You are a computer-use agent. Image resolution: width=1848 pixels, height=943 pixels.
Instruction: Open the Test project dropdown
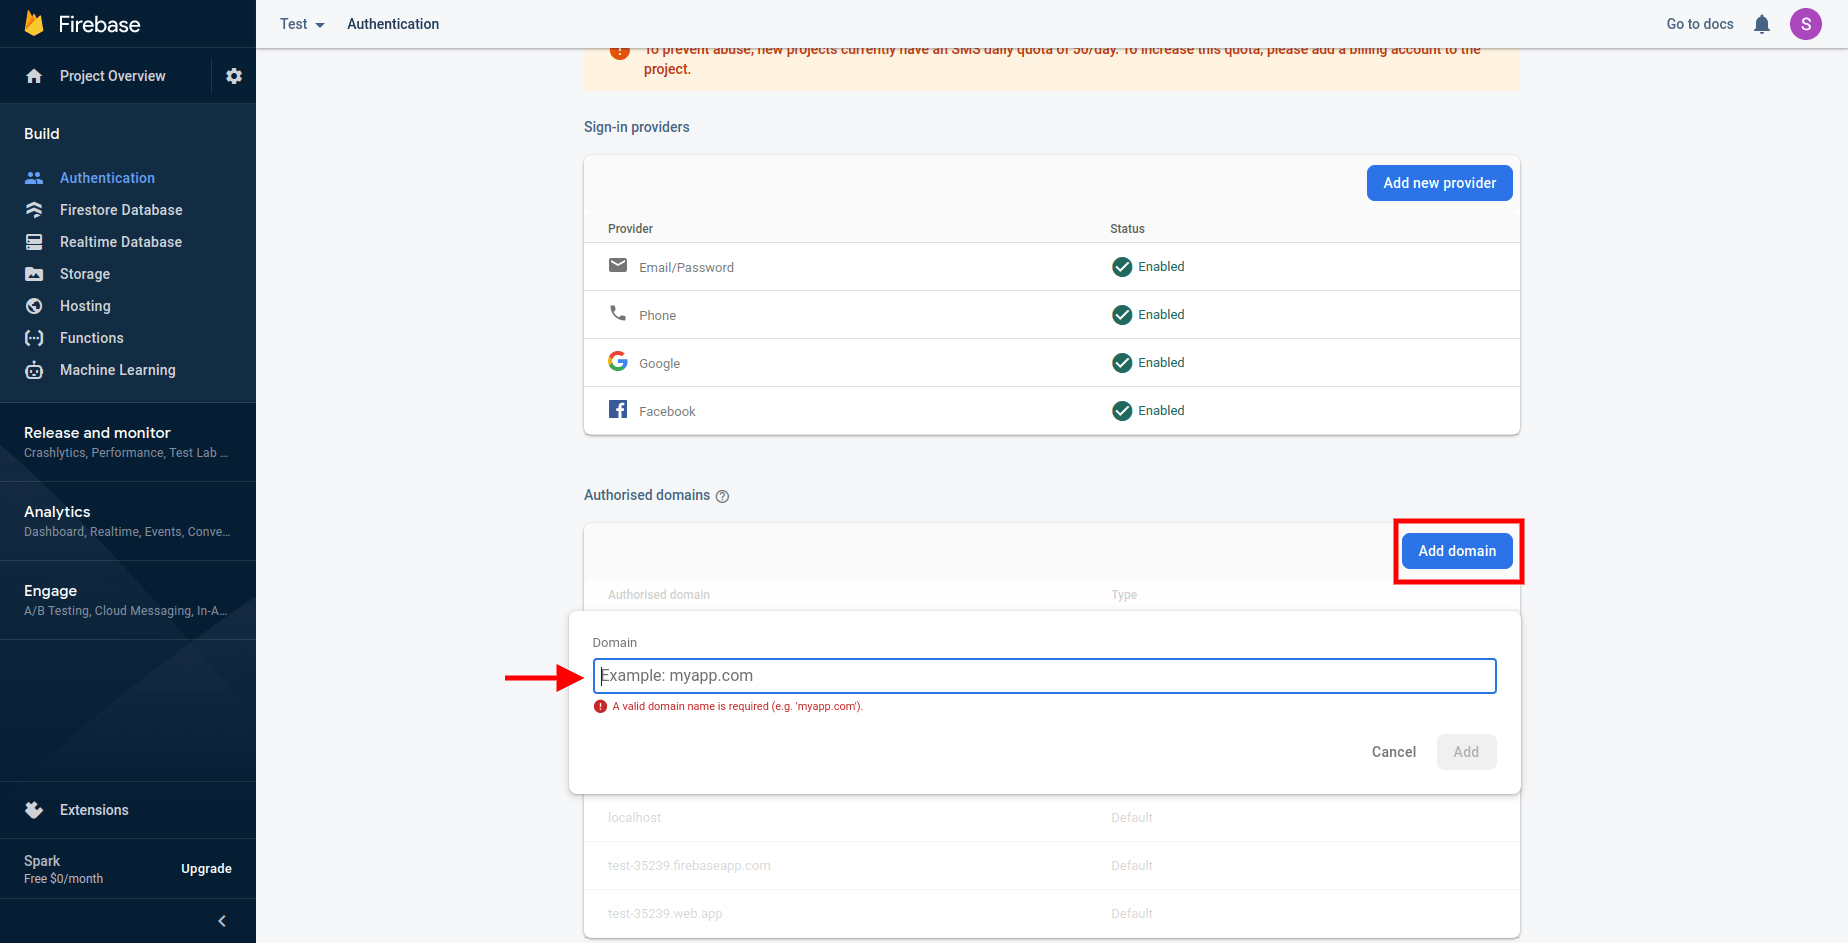(x=302, y=24)
